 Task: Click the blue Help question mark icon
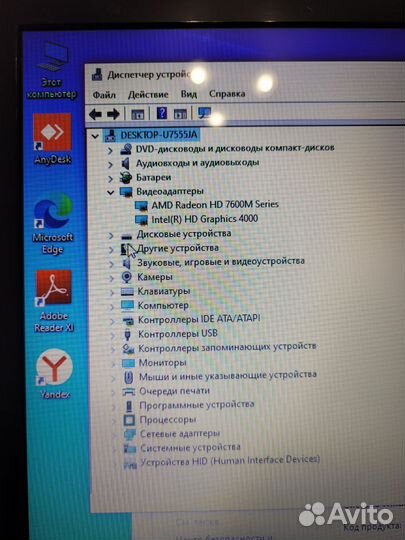pyautogui.click(x=162, y=113)
